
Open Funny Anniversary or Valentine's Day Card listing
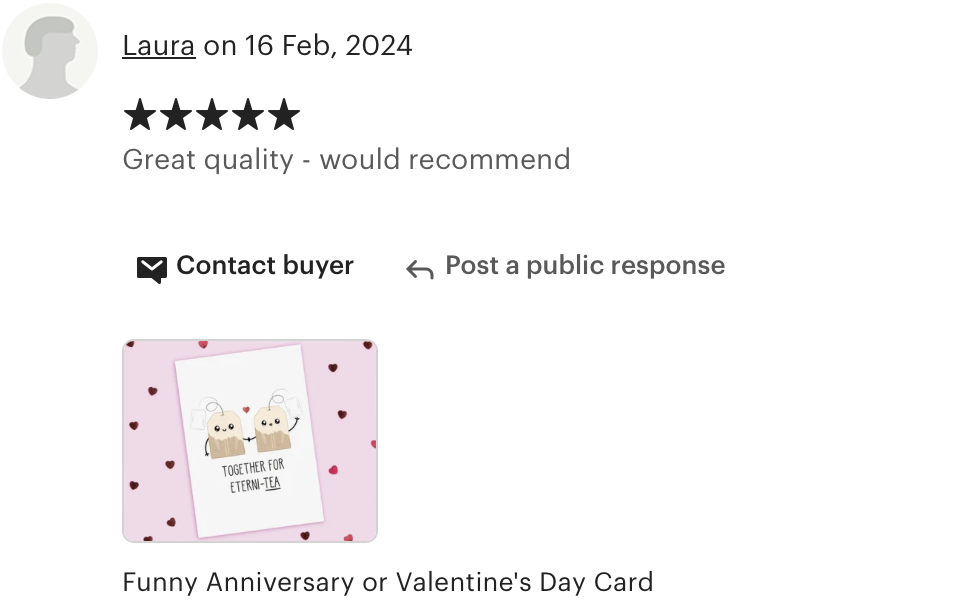388,582
